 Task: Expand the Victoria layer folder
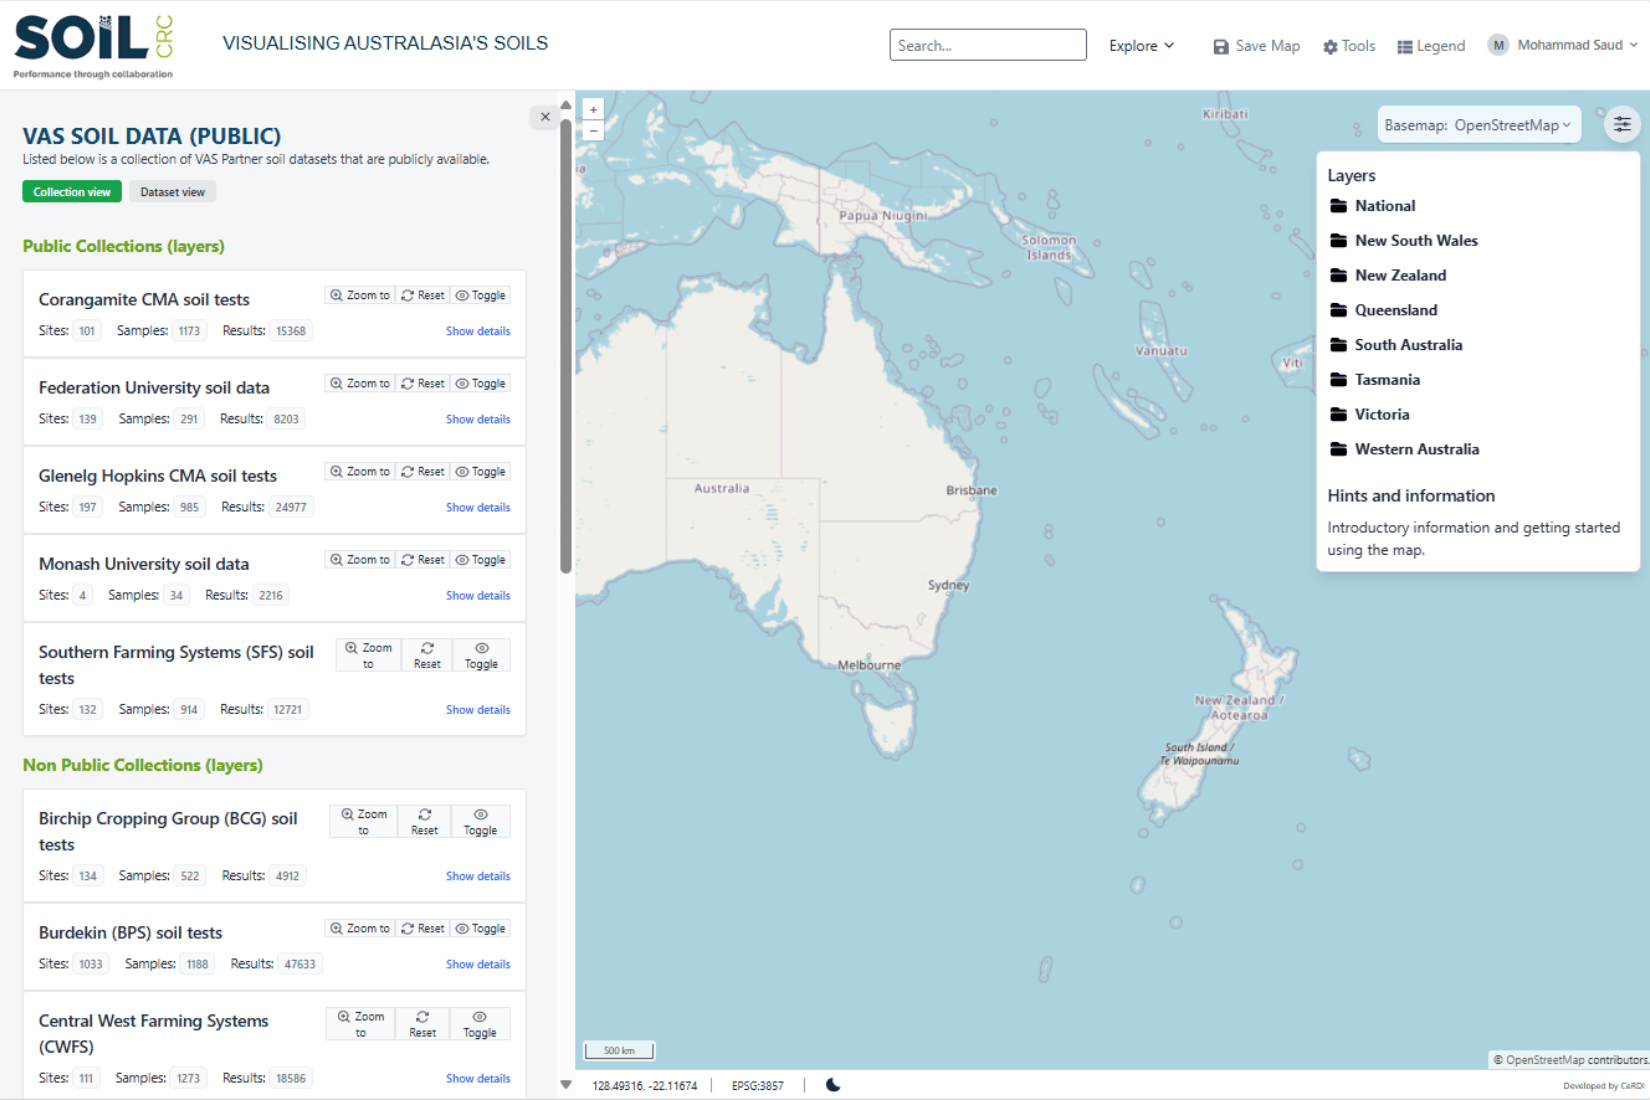1381,414
